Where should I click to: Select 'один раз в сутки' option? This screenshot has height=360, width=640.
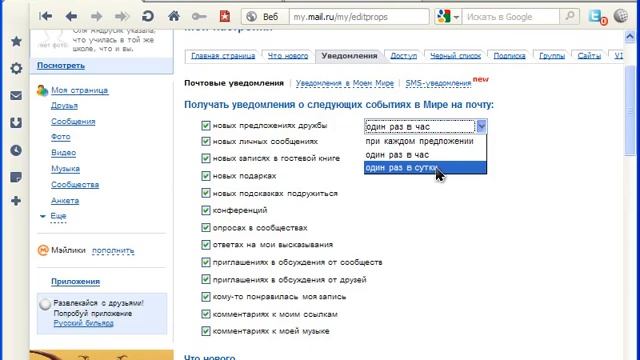pyautogui.click(x=425, y=168)
